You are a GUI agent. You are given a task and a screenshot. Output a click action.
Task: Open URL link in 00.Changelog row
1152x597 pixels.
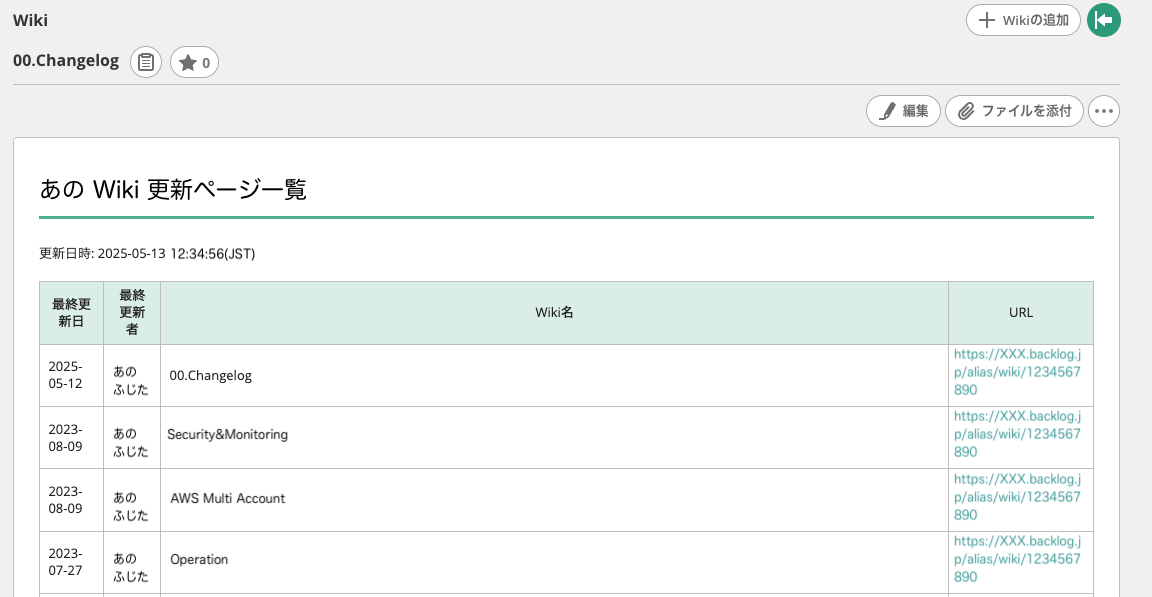point(1018,372)
